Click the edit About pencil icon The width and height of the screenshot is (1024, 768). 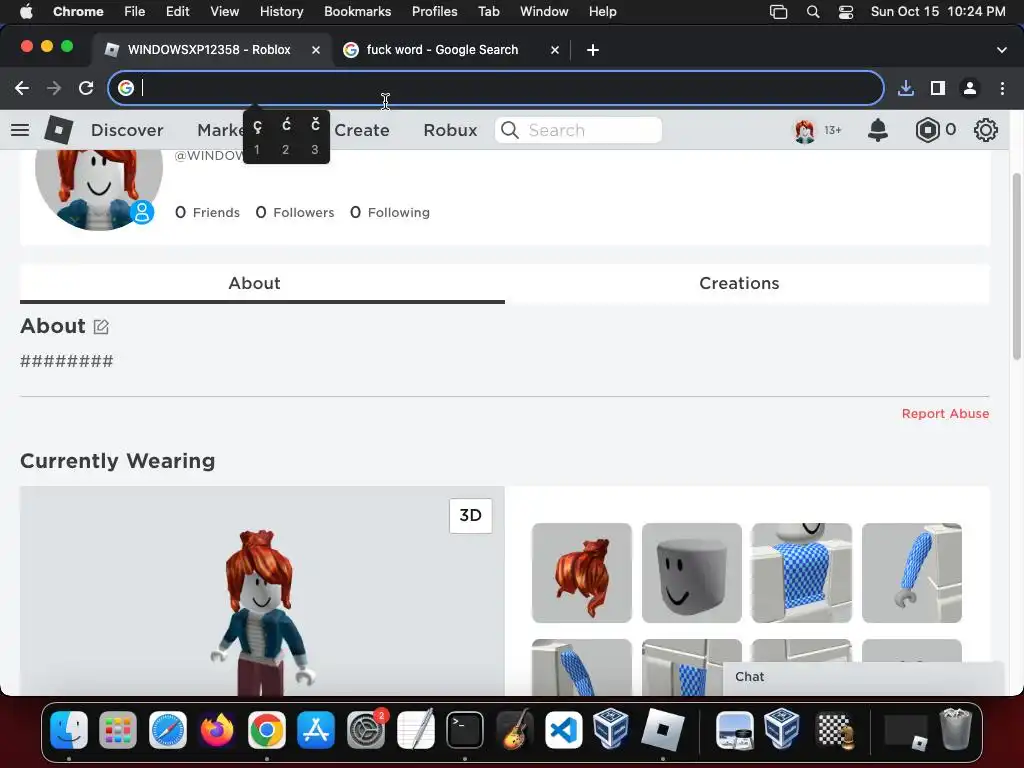[101, 327]
